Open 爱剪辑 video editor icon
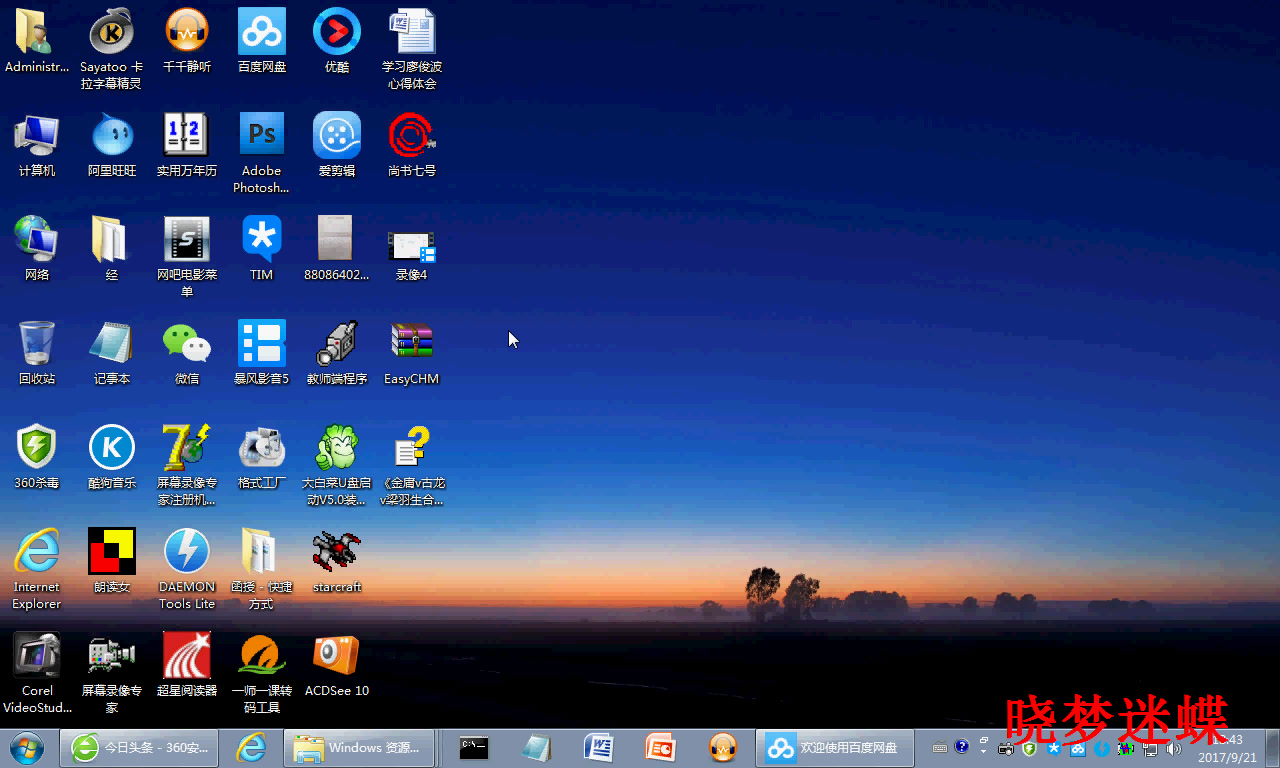The width and height of the screenshot is (1280, 768). pos(337,145)
